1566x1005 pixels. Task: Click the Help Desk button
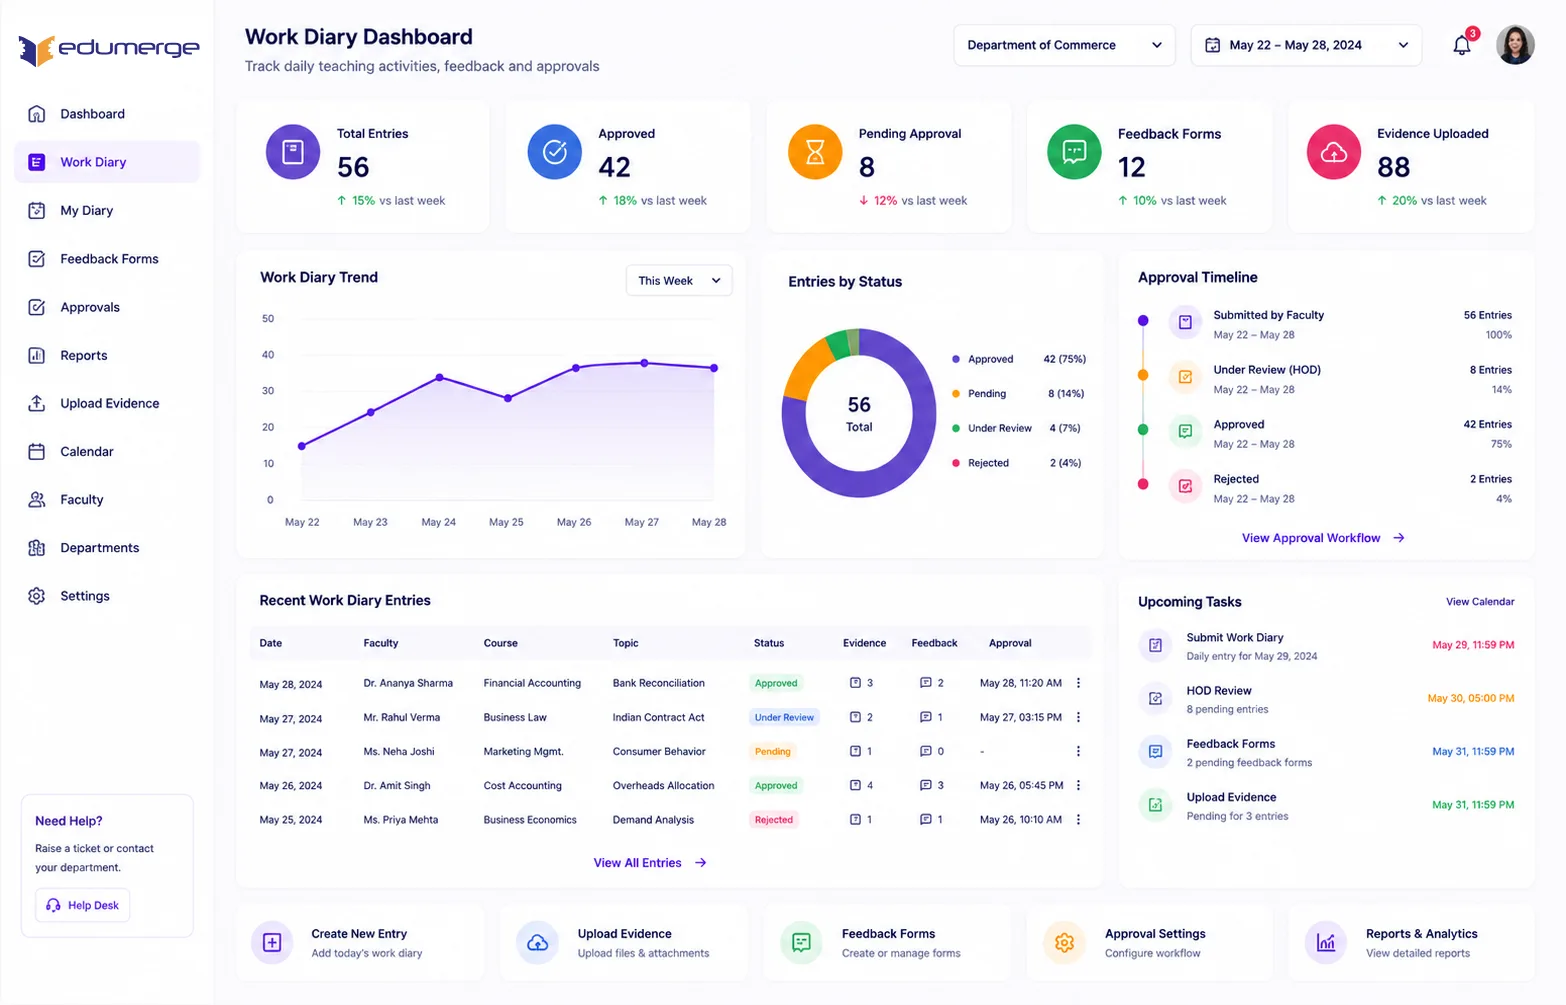(82, 905)
